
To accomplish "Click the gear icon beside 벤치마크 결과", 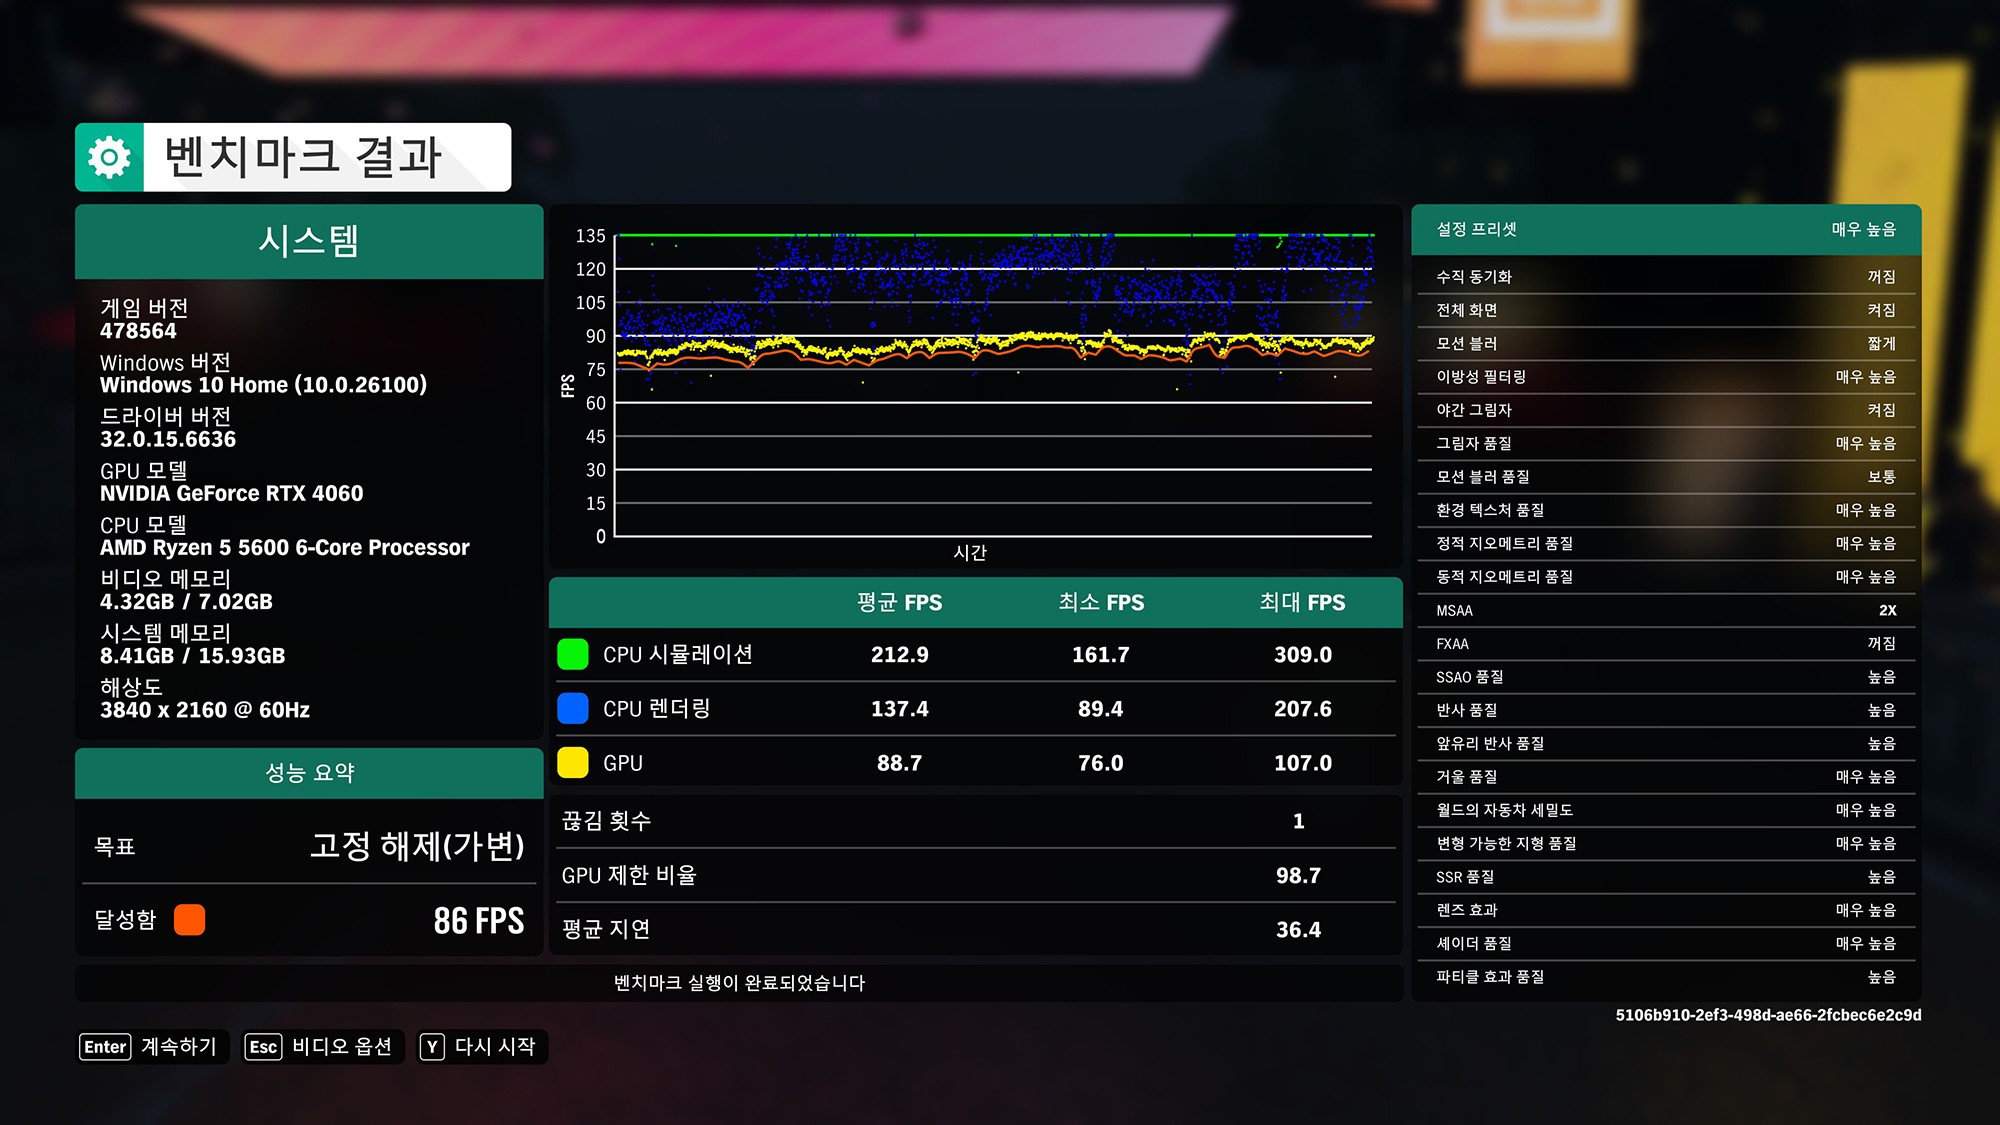I will click(110, 157).
